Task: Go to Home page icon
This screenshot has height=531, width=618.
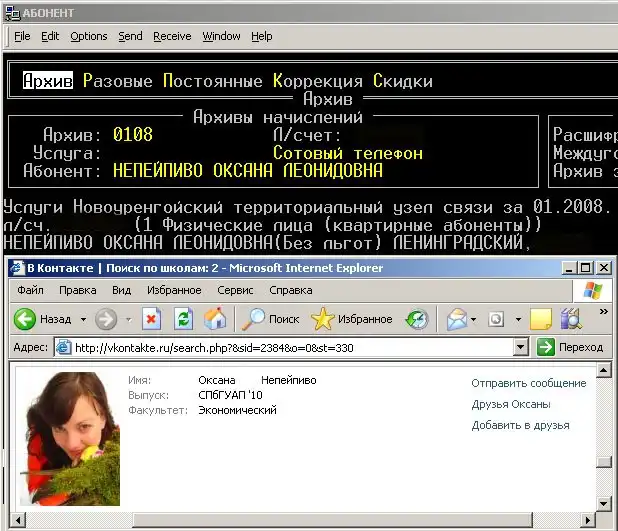Action: pyautogui.click(x=215, y=319)
